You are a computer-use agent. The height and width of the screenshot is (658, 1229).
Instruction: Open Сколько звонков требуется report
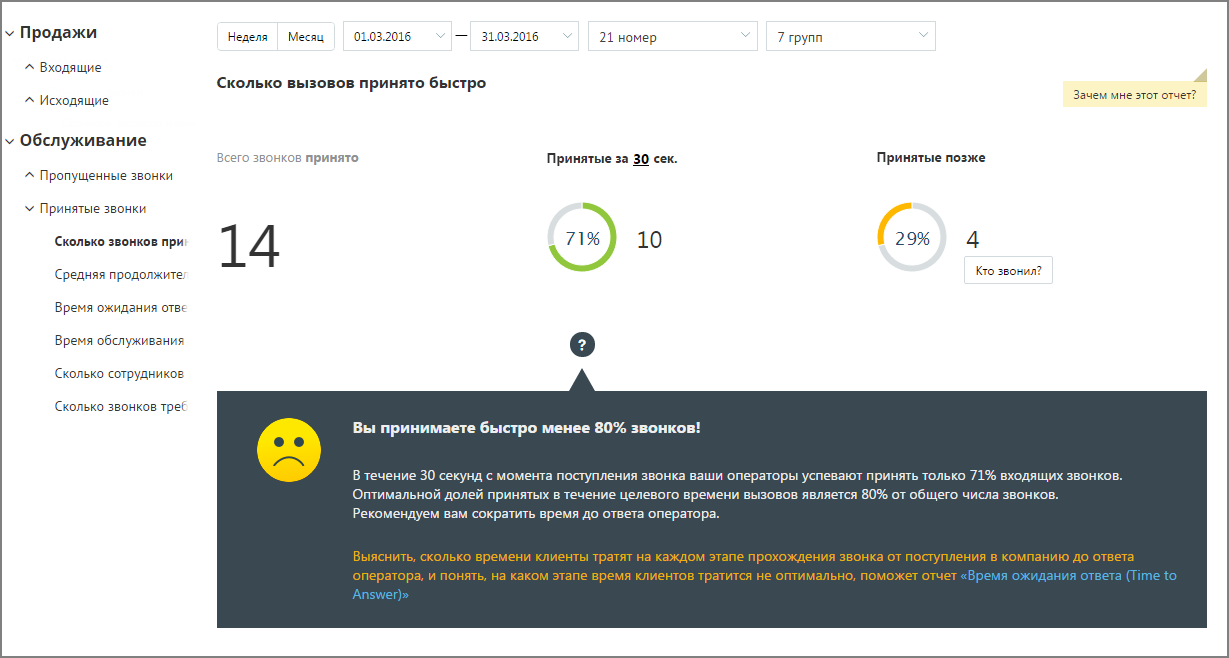[x=121, y=406]
